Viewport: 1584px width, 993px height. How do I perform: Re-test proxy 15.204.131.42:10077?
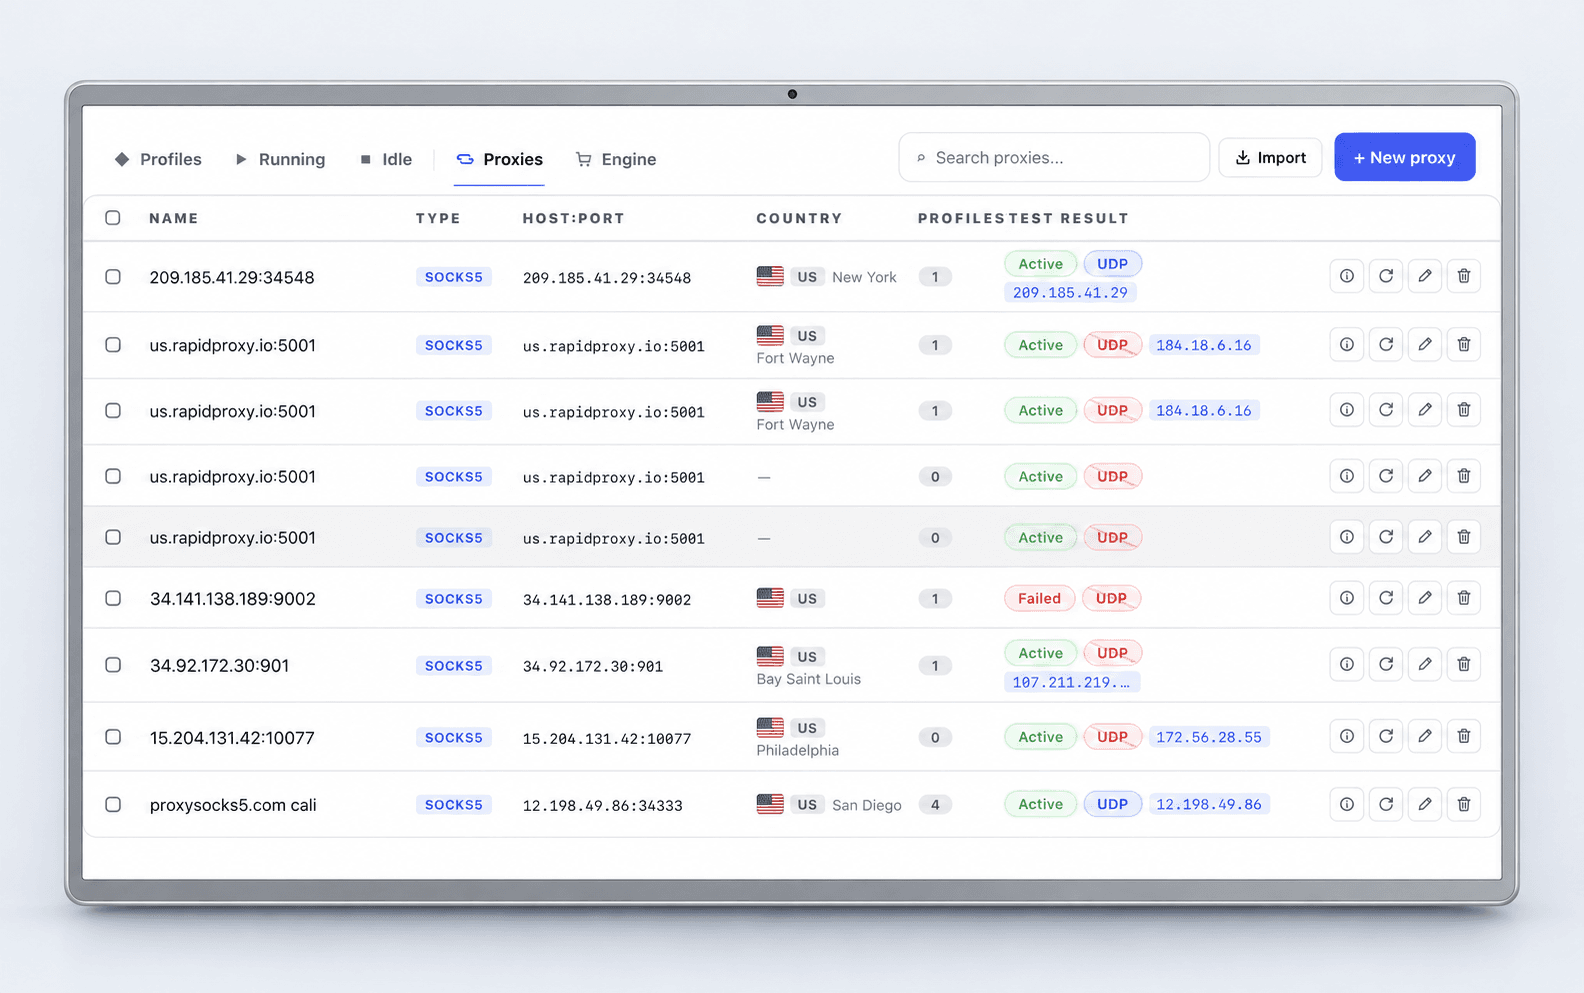[x=1386, y=736]
